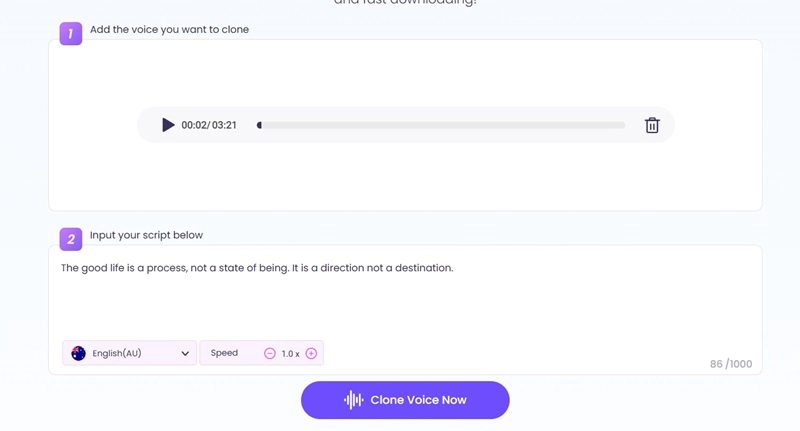800x431 pixels.
Task: Click the middle of the audio progress bar
Action: click(x=441, y=126)
